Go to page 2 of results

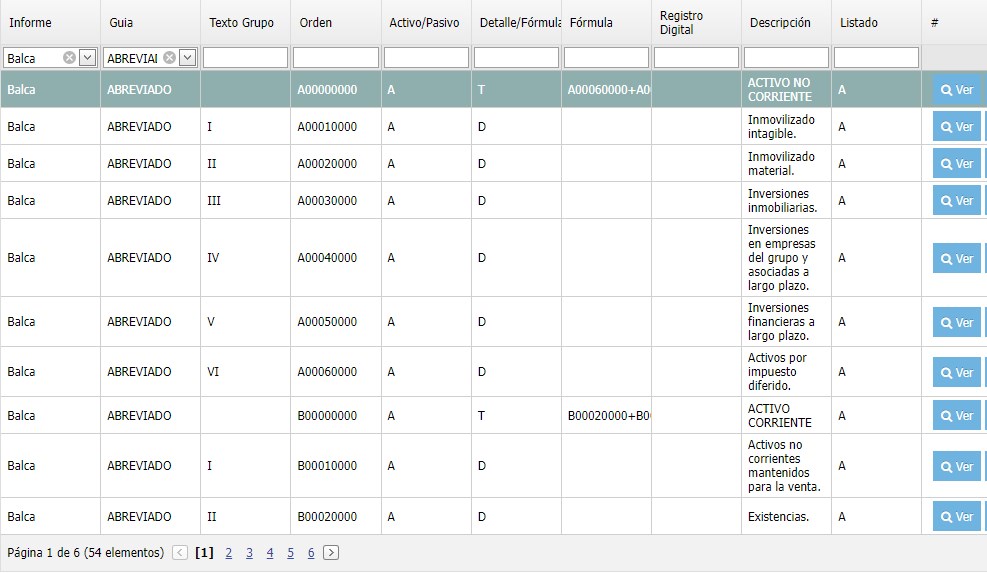click(x=229, y=553)
